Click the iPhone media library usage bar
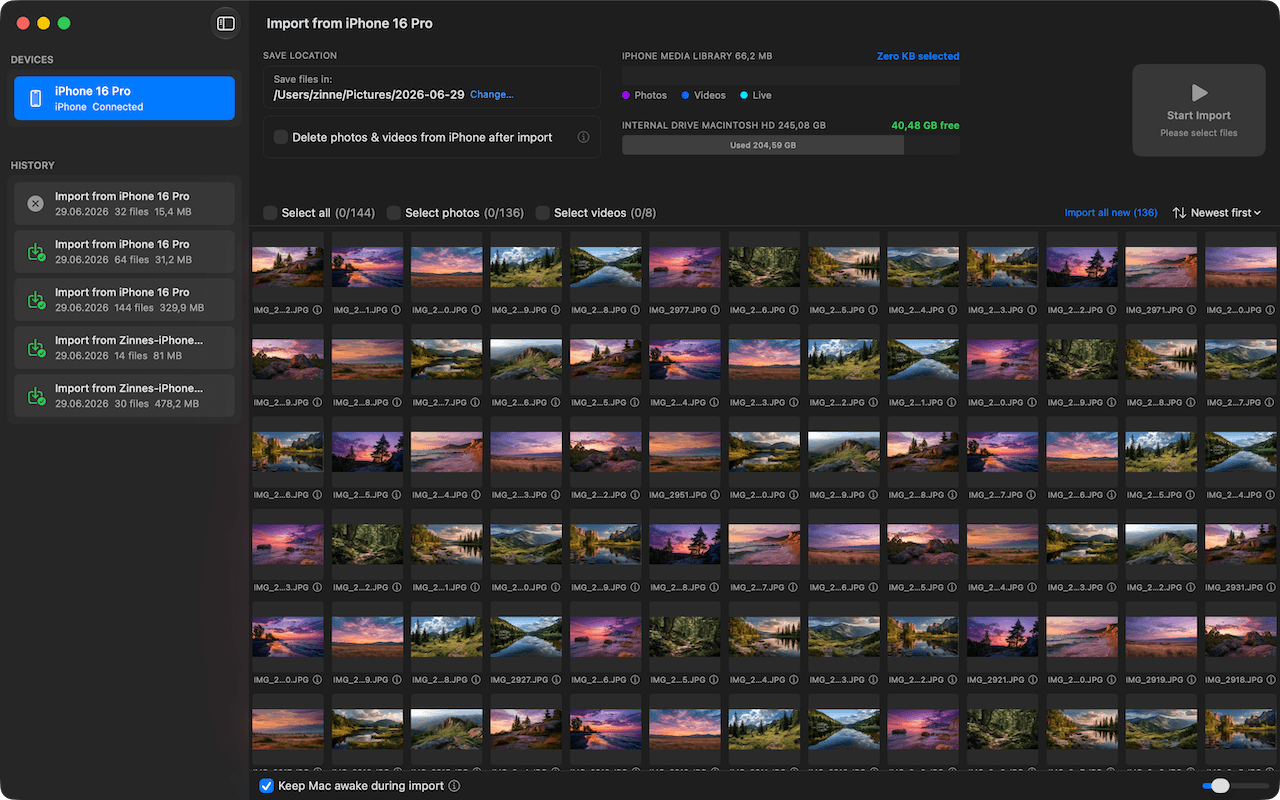Viewport: 1280px width, 800px height. [x=791, y=76]
